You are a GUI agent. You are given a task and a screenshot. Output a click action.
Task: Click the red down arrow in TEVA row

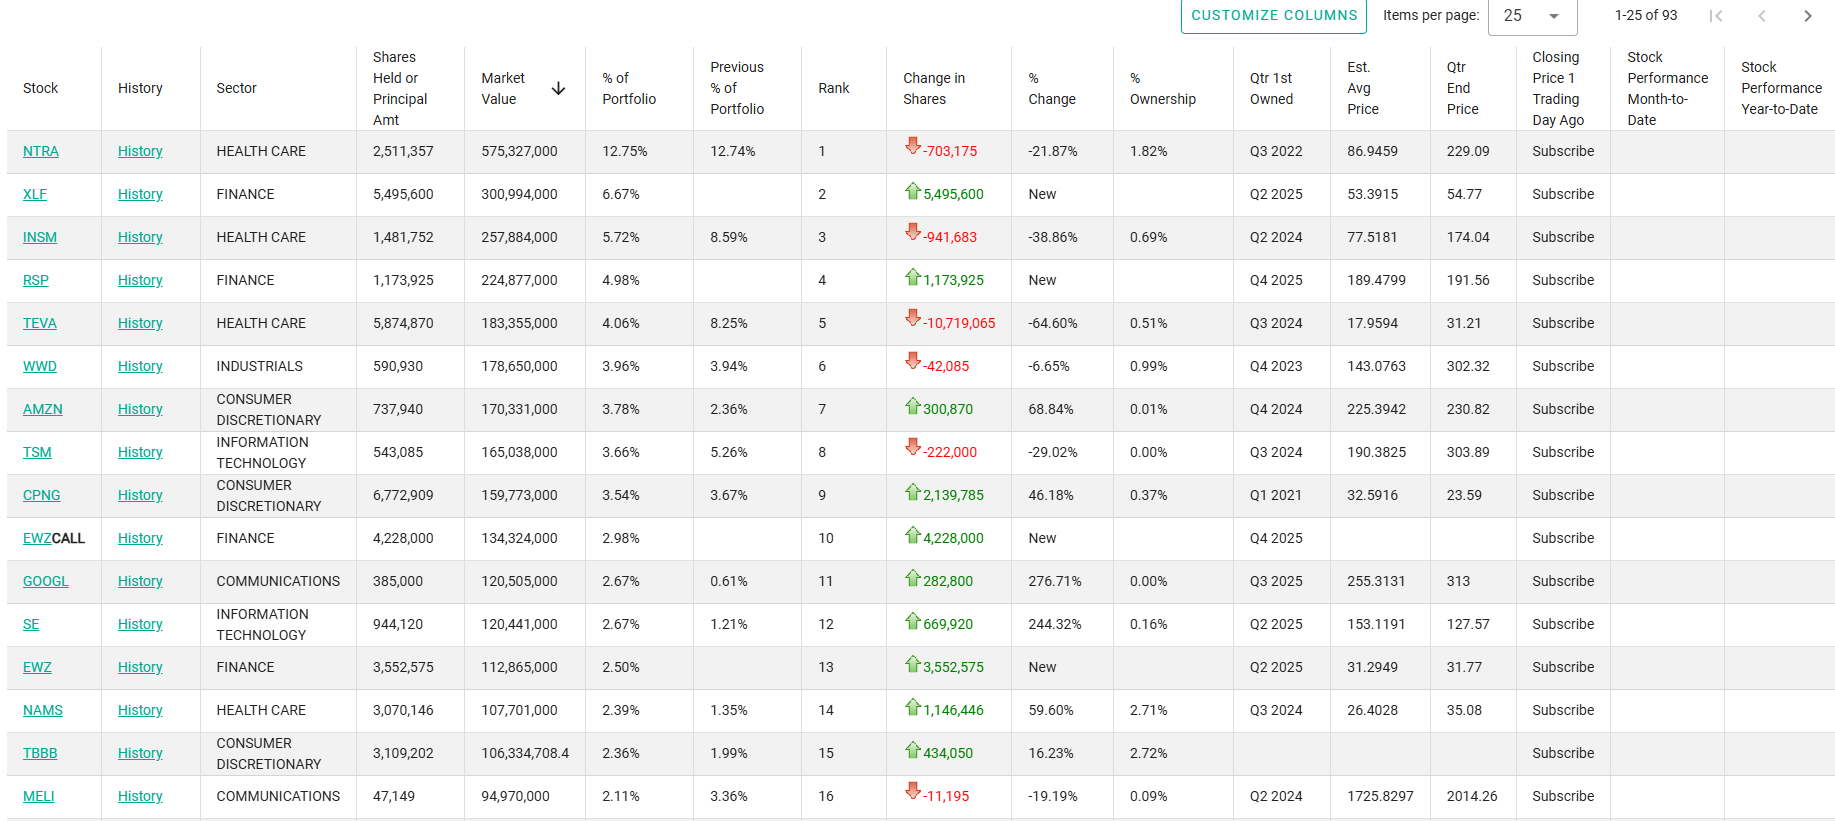pos(912,318)
